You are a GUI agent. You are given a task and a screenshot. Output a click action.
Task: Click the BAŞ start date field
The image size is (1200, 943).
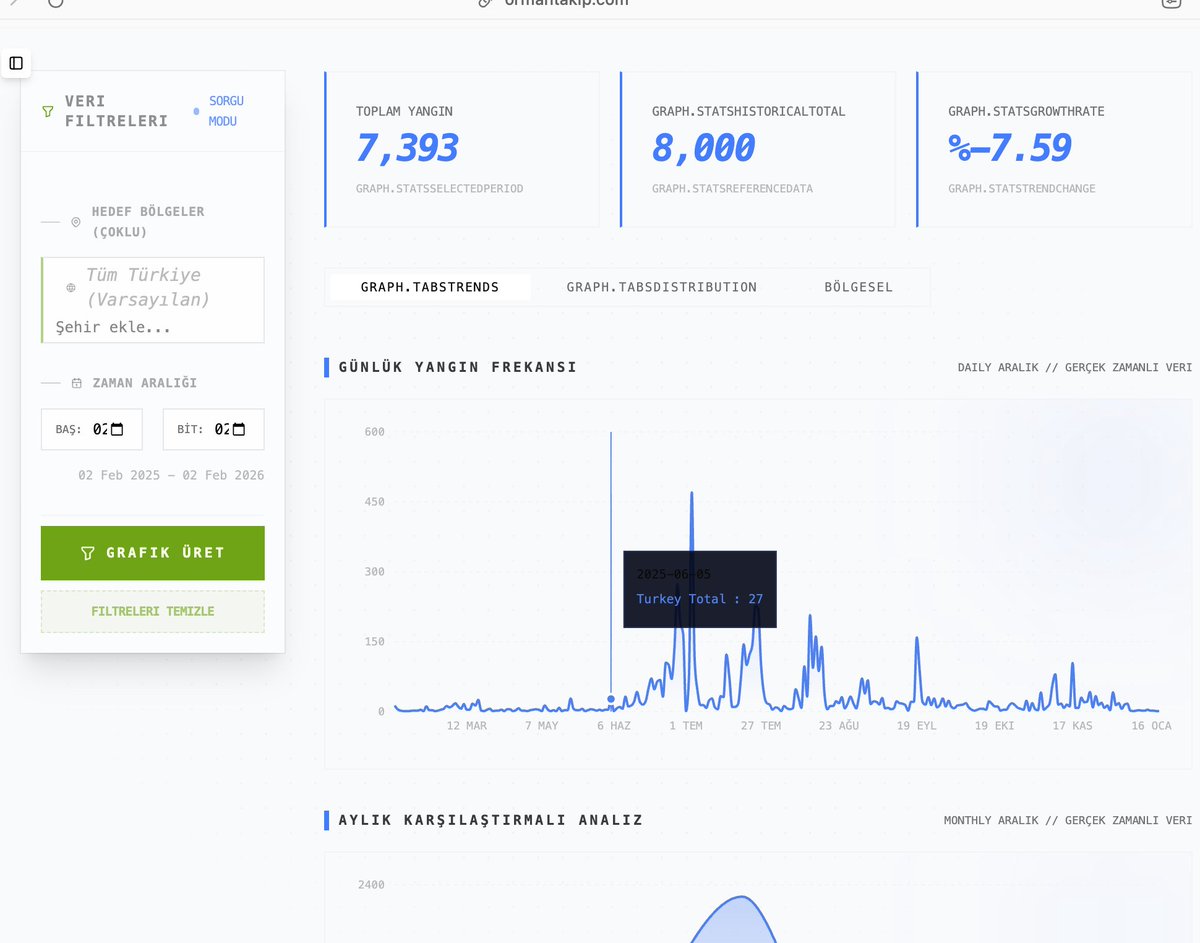tap(92, 429)
